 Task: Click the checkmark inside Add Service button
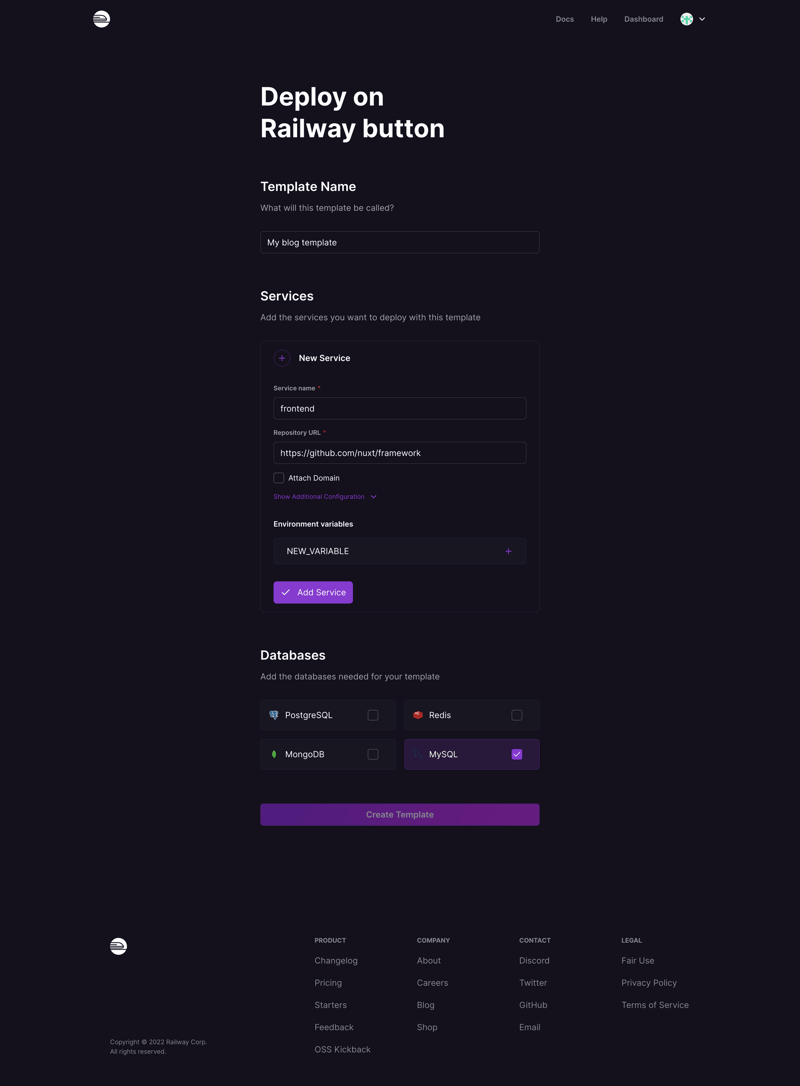click(x=285, y=592)
